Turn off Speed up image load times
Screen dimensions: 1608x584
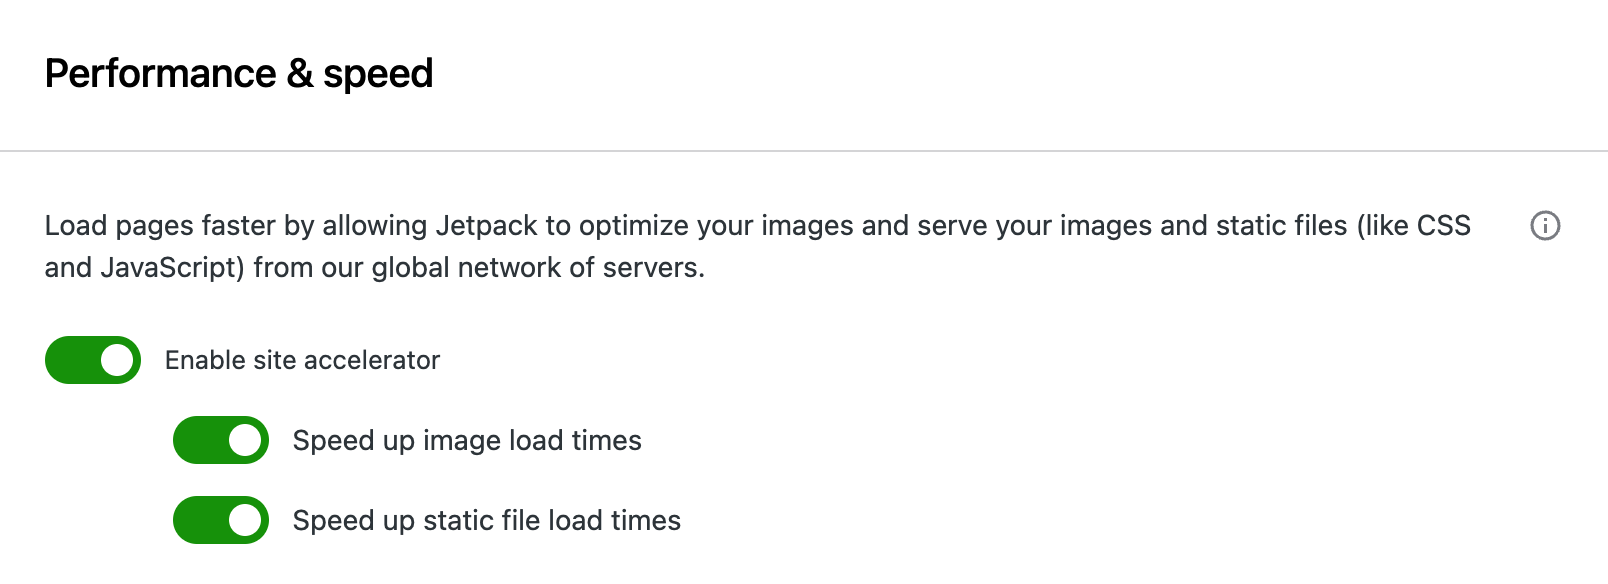point(221,440)
